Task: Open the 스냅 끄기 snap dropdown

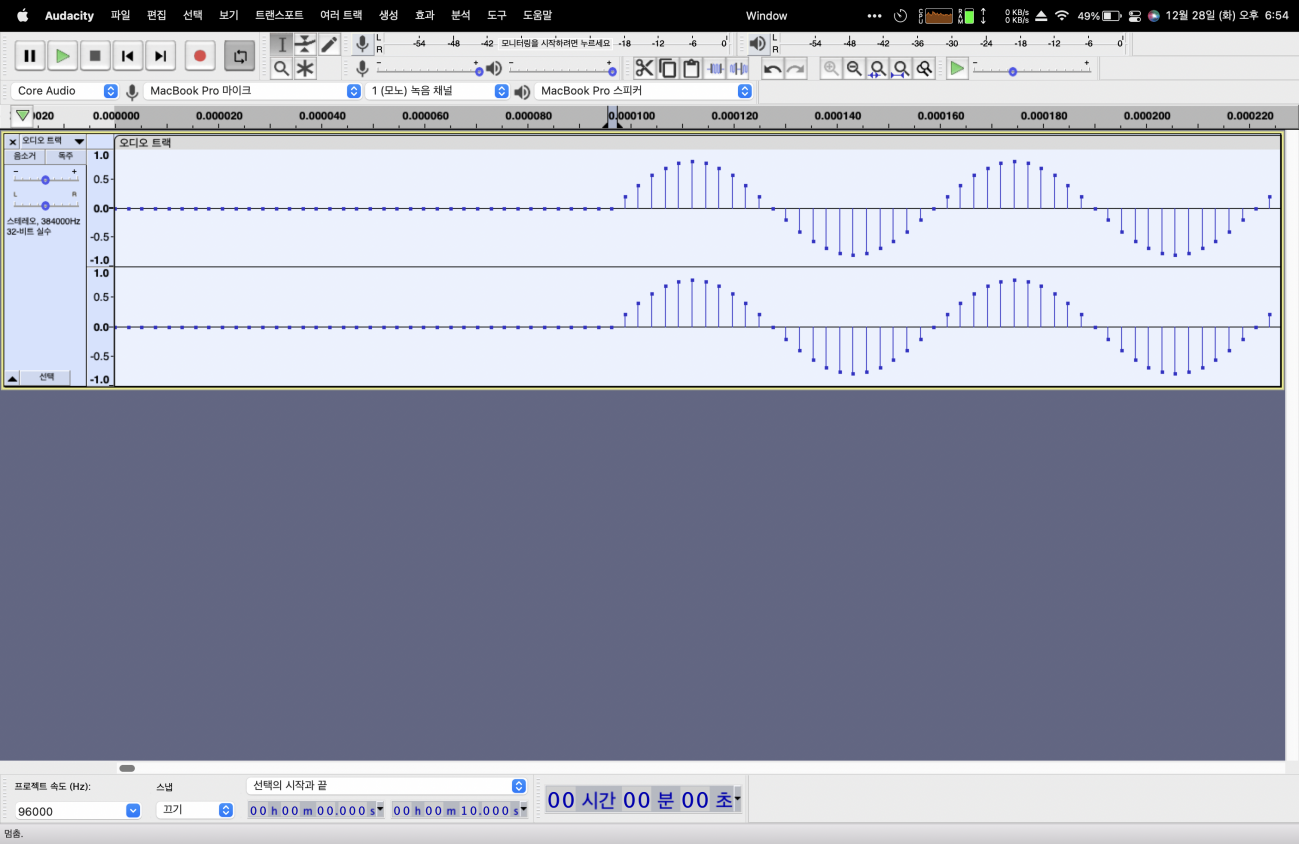Action: tap(194, 810)
